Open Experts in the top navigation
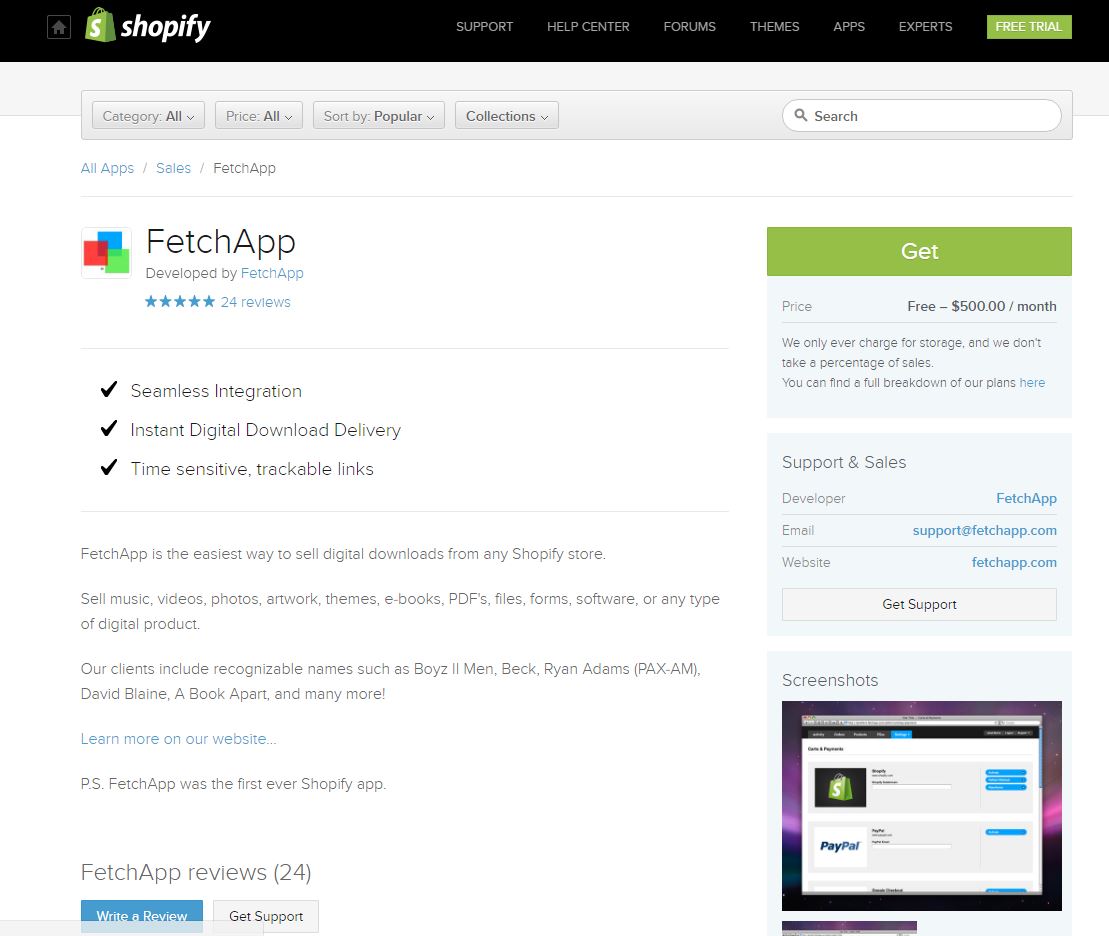The height and width of the screenshot is (936, 1109). pyautogui.click(x=925, y=27)
